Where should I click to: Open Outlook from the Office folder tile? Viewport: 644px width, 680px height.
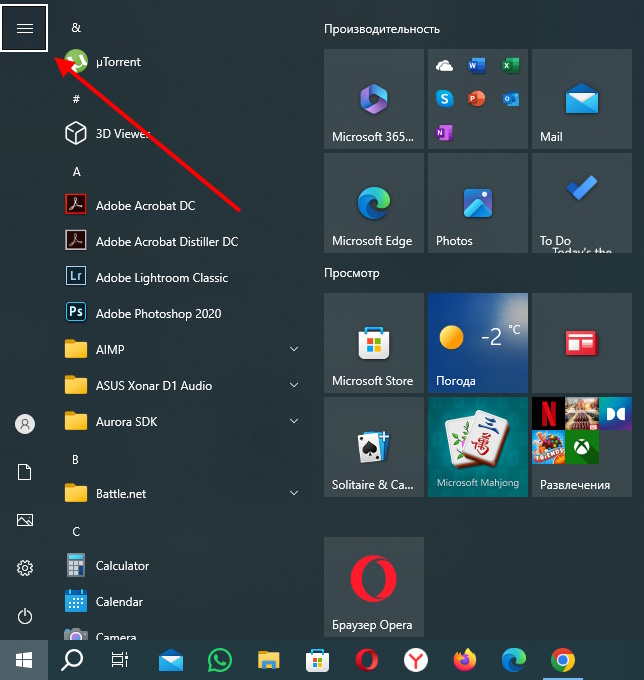point(510,99)
